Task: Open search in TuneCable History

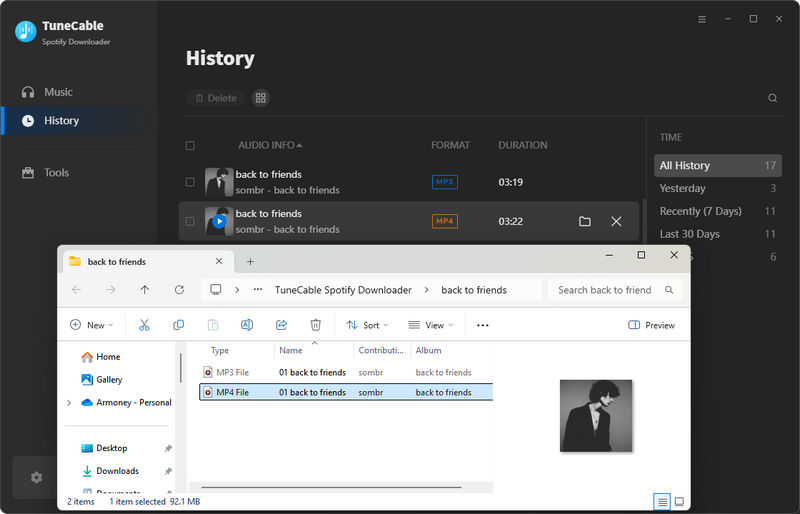Action: [772, 98]
